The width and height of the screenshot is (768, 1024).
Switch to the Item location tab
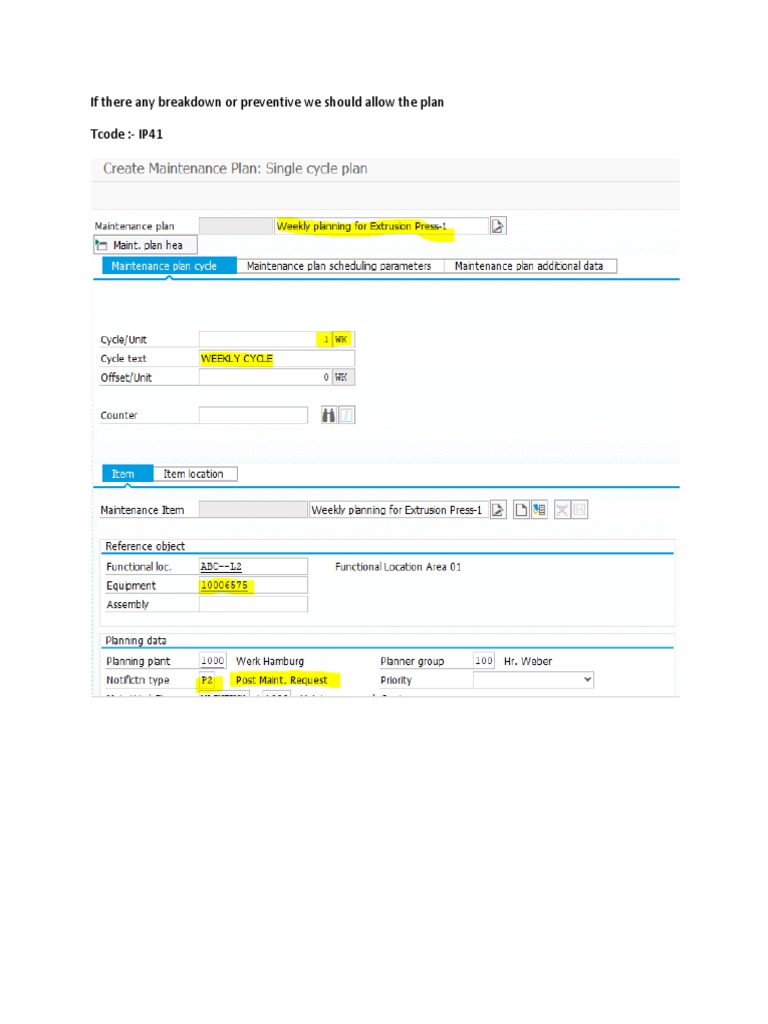tap(195, 473)
